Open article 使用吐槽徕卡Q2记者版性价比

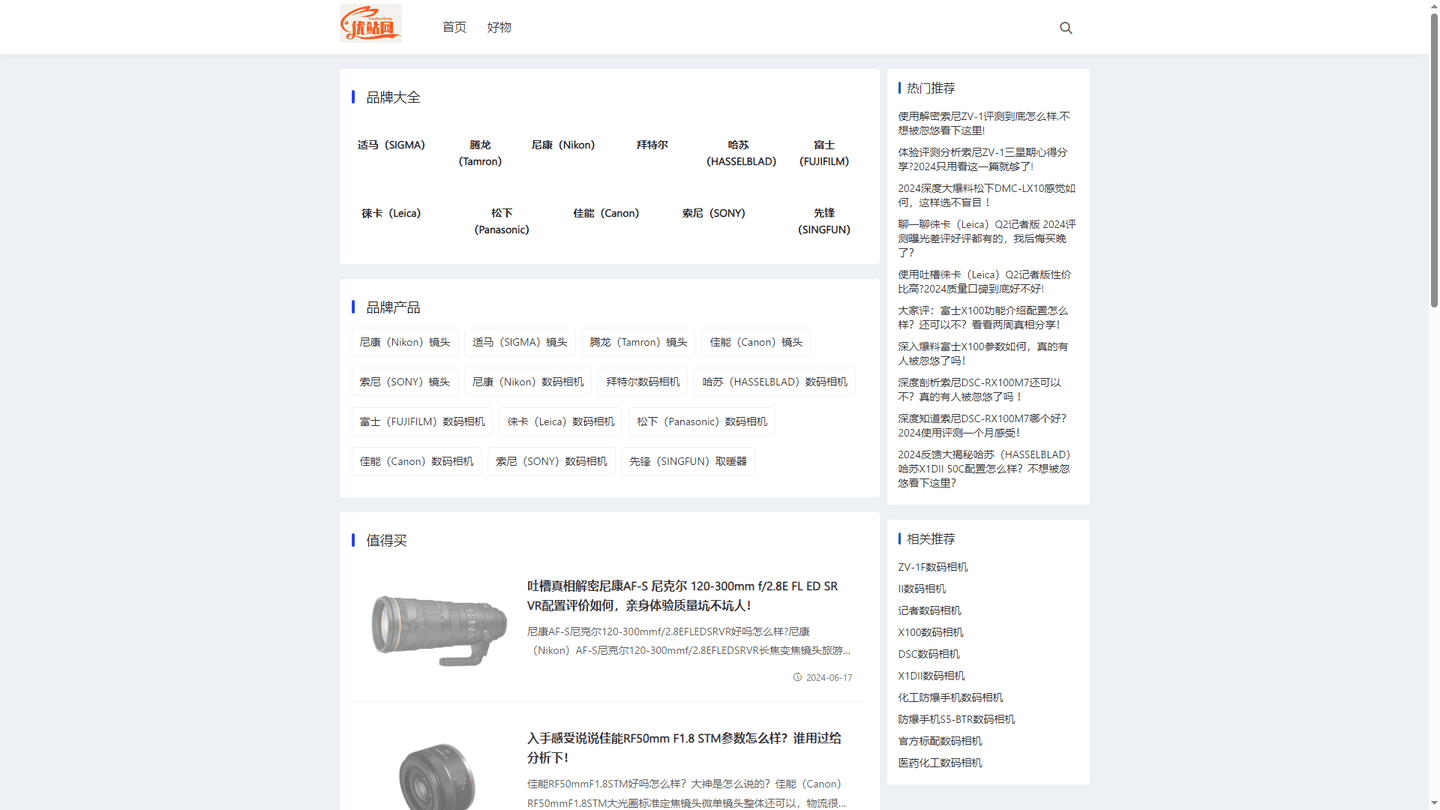pos(984,281)
